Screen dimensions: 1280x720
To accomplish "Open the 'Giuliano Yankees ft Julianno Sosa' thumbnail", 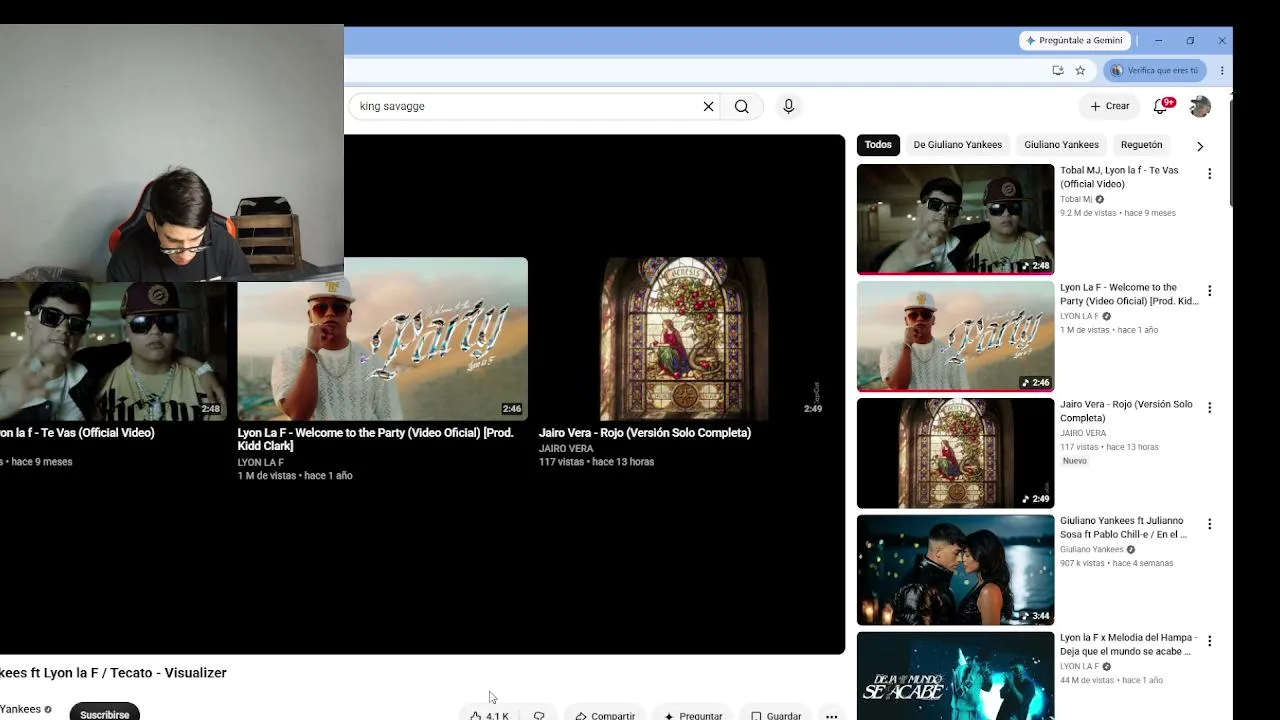I will click(x=955, y=570).
